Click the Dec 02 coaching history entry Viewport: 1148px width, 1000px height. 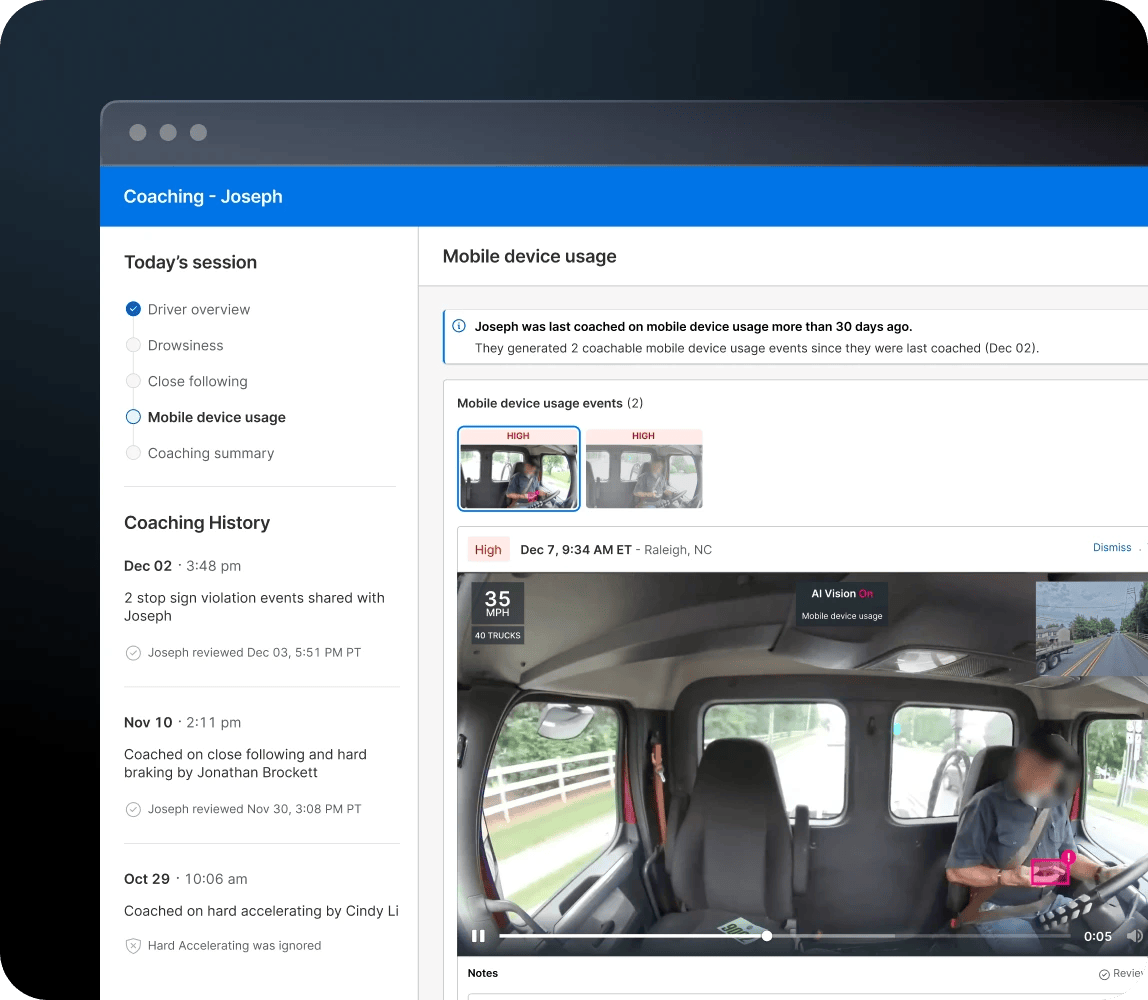pos(261,608)
